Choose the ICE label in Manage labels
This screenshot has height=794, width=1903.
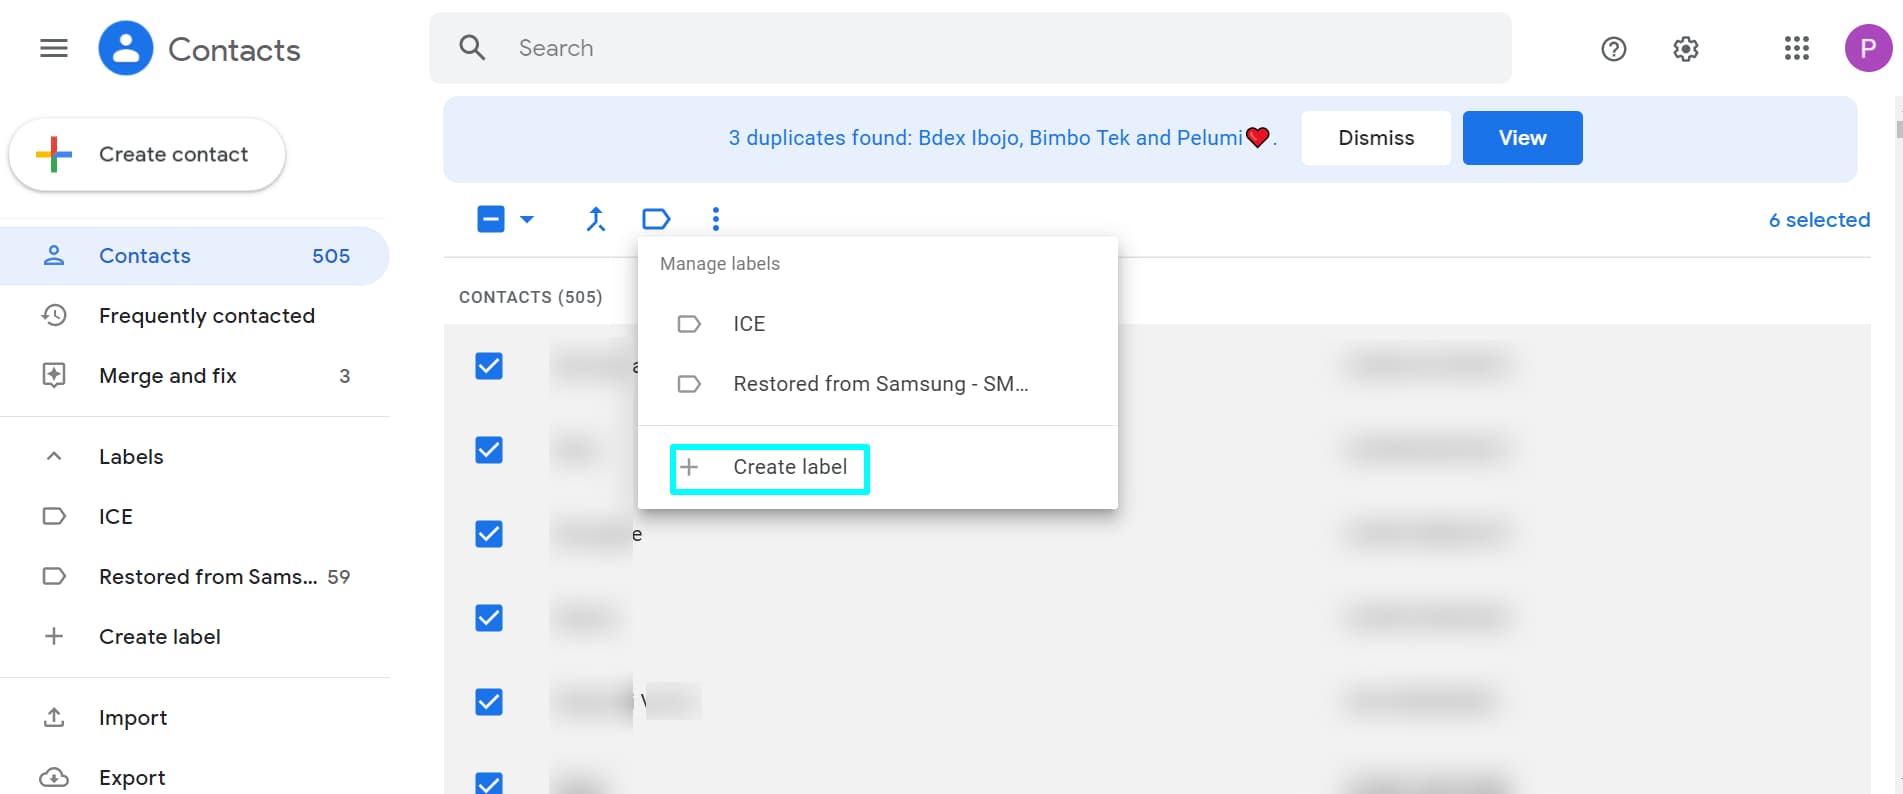coord(749,324)
